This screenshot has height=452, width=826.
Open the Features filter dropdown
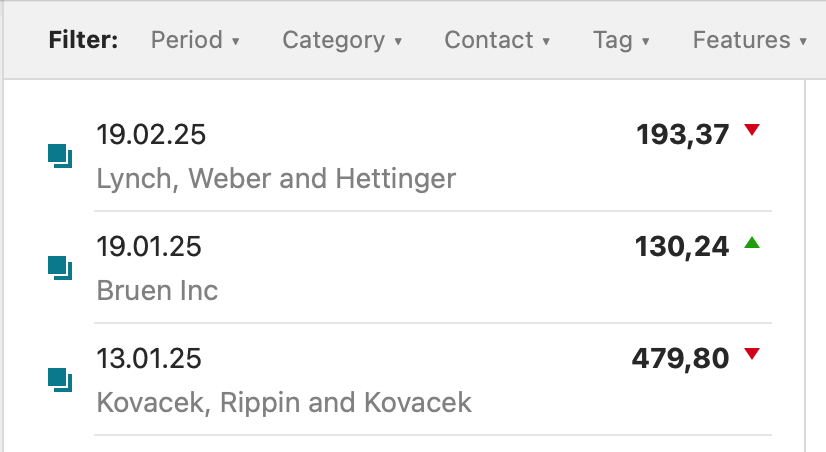pyautogui.click(x=749, y=40)
